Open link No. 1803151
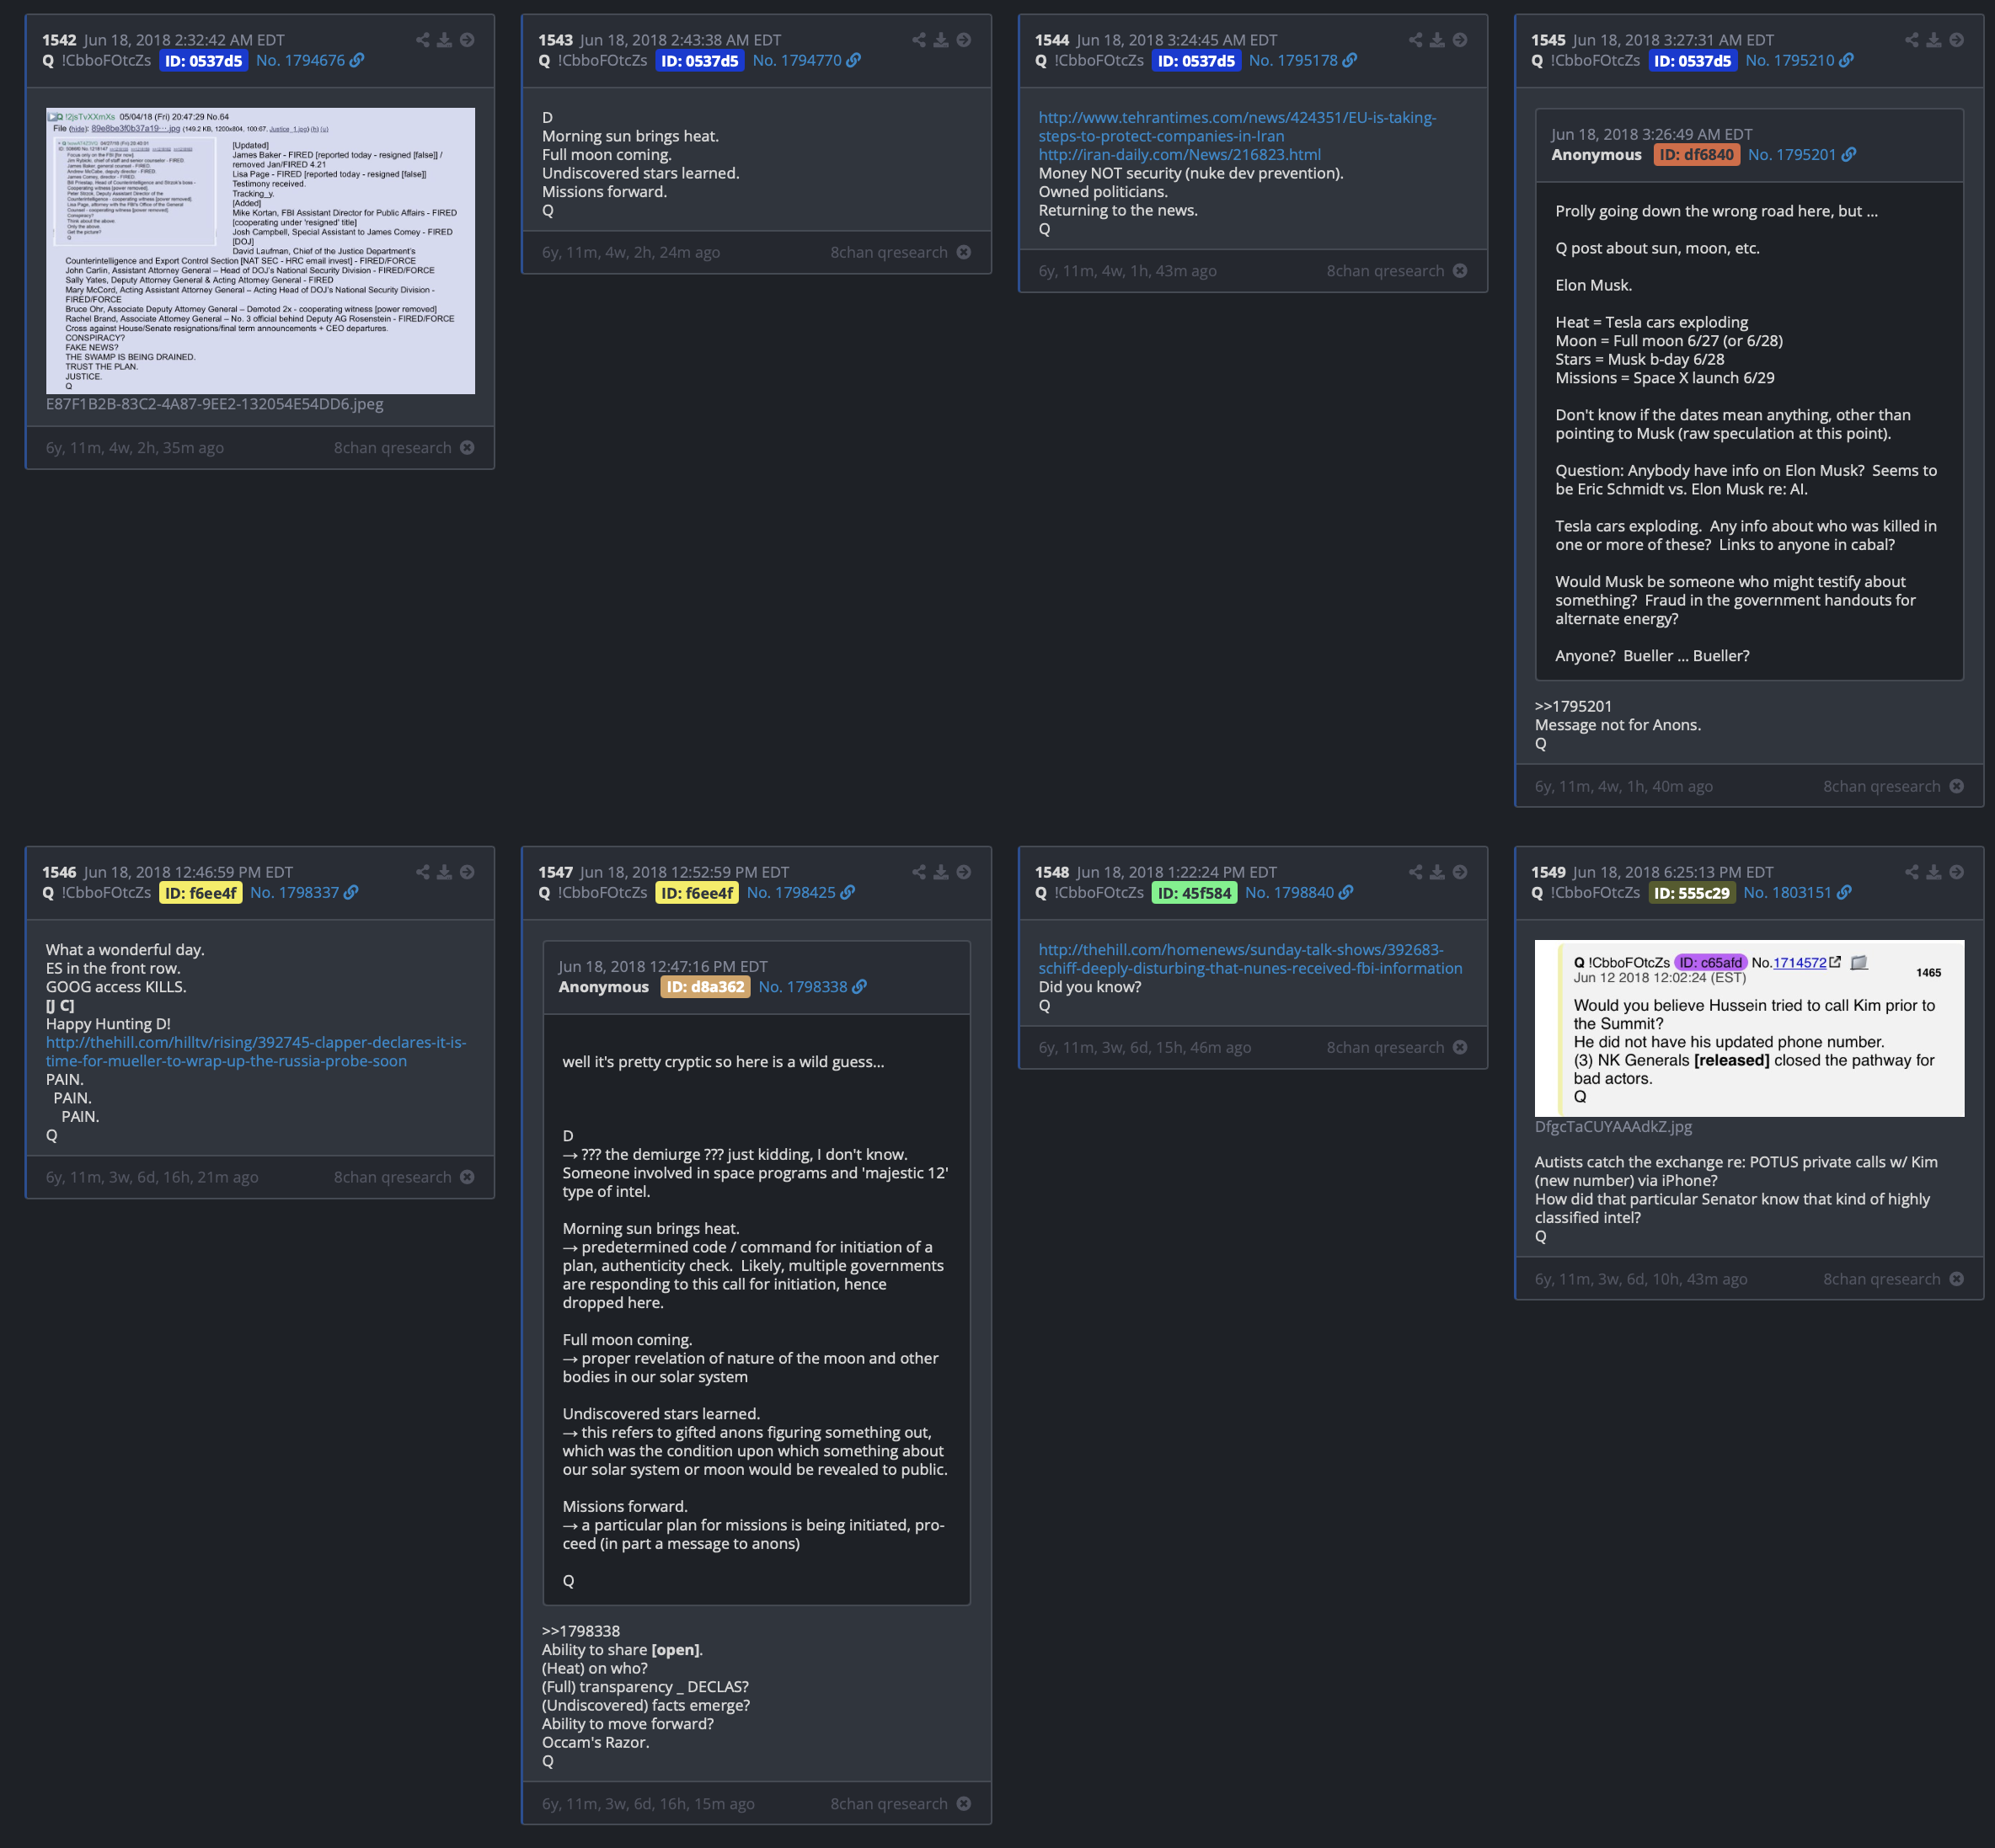The width and height of the screenshot is (1995, 1848). tap(1797, 892)
